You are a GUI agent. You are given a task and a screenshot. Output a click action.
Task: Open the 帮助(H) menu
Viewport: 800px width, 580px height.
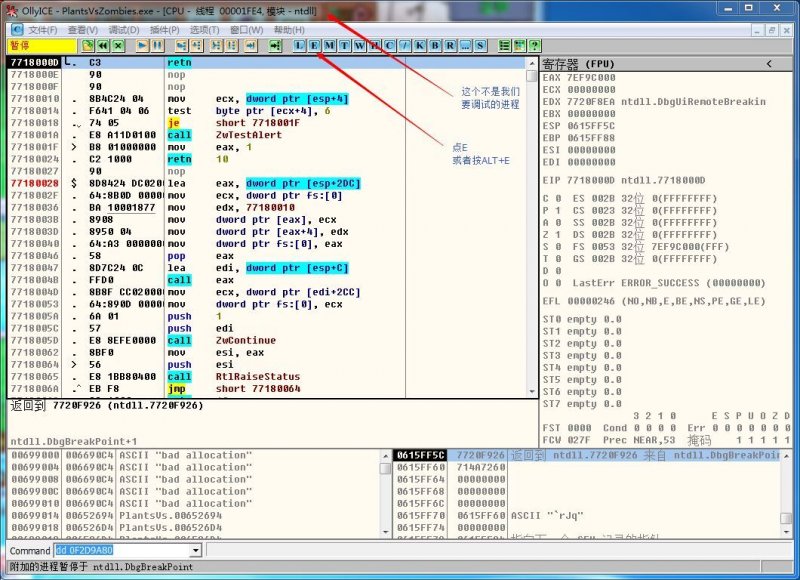point(289,30)
